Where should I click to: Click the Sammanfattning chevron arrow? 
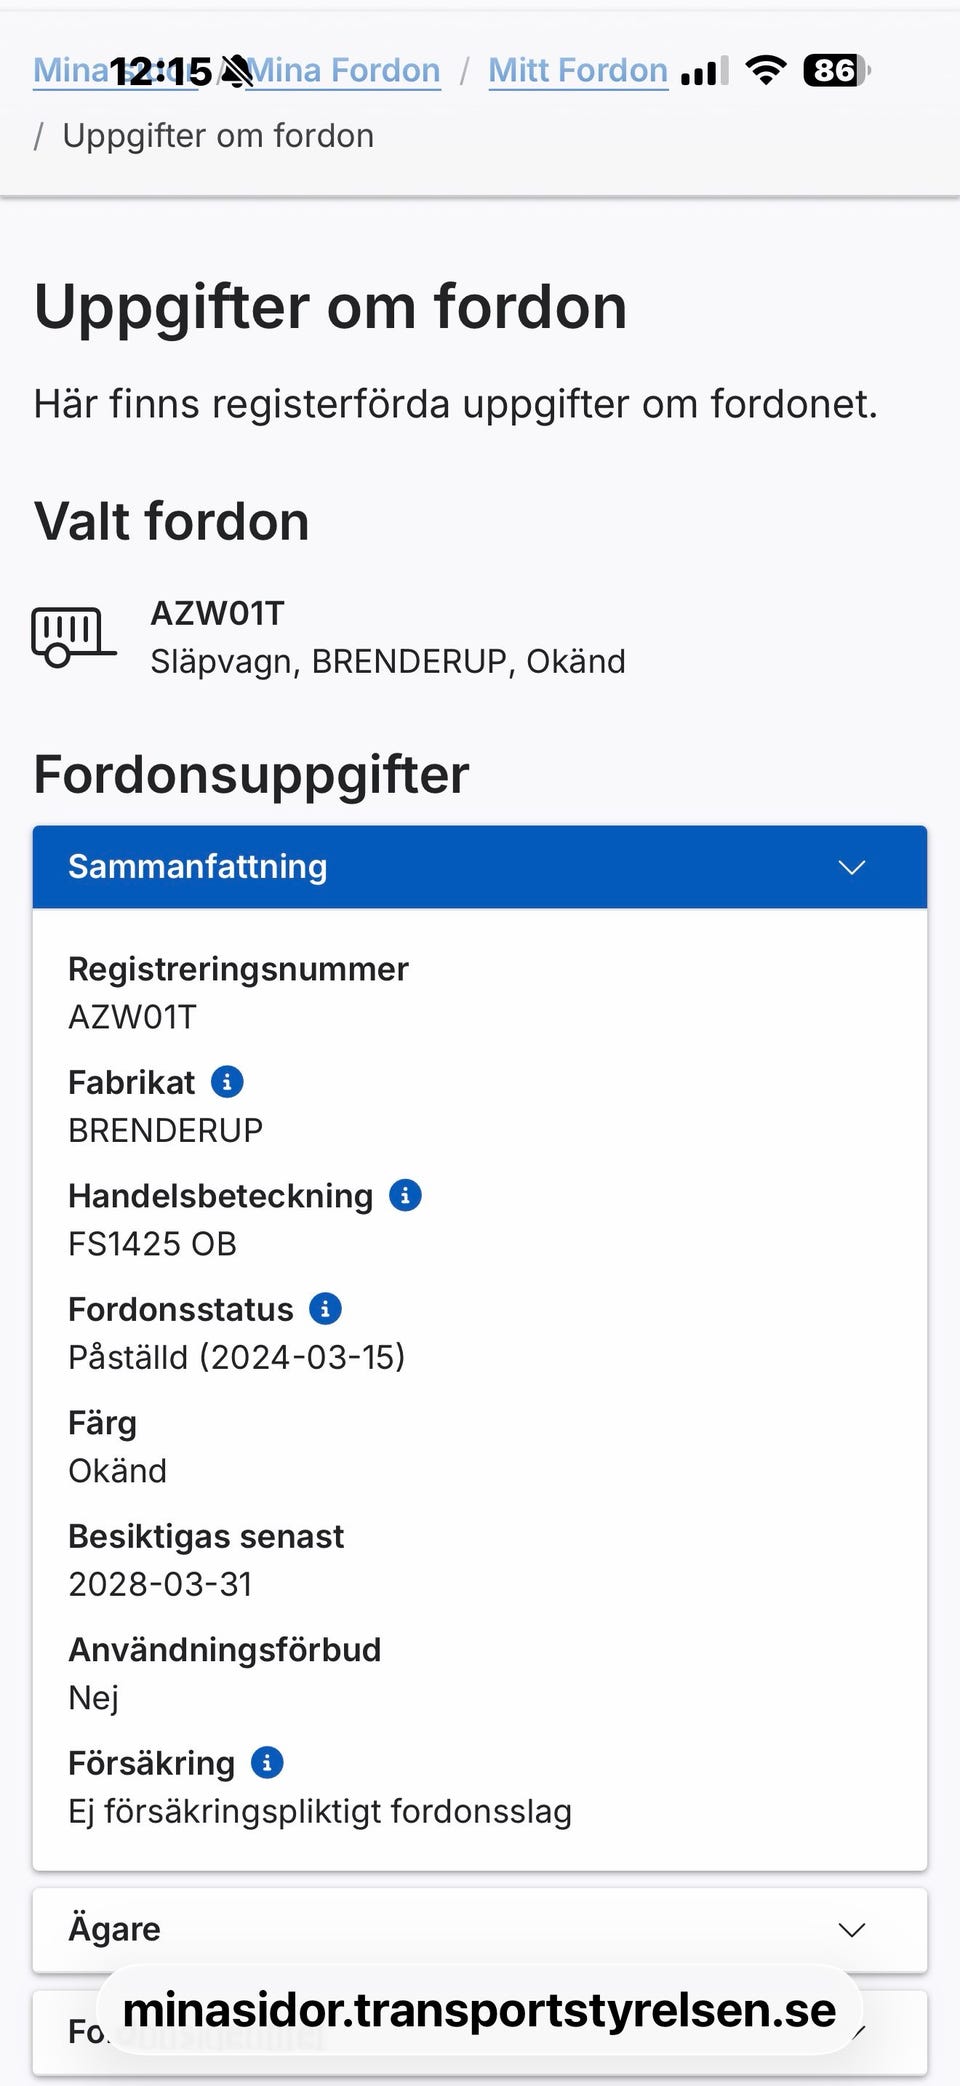pyautogui.click(x=851, y=867)
